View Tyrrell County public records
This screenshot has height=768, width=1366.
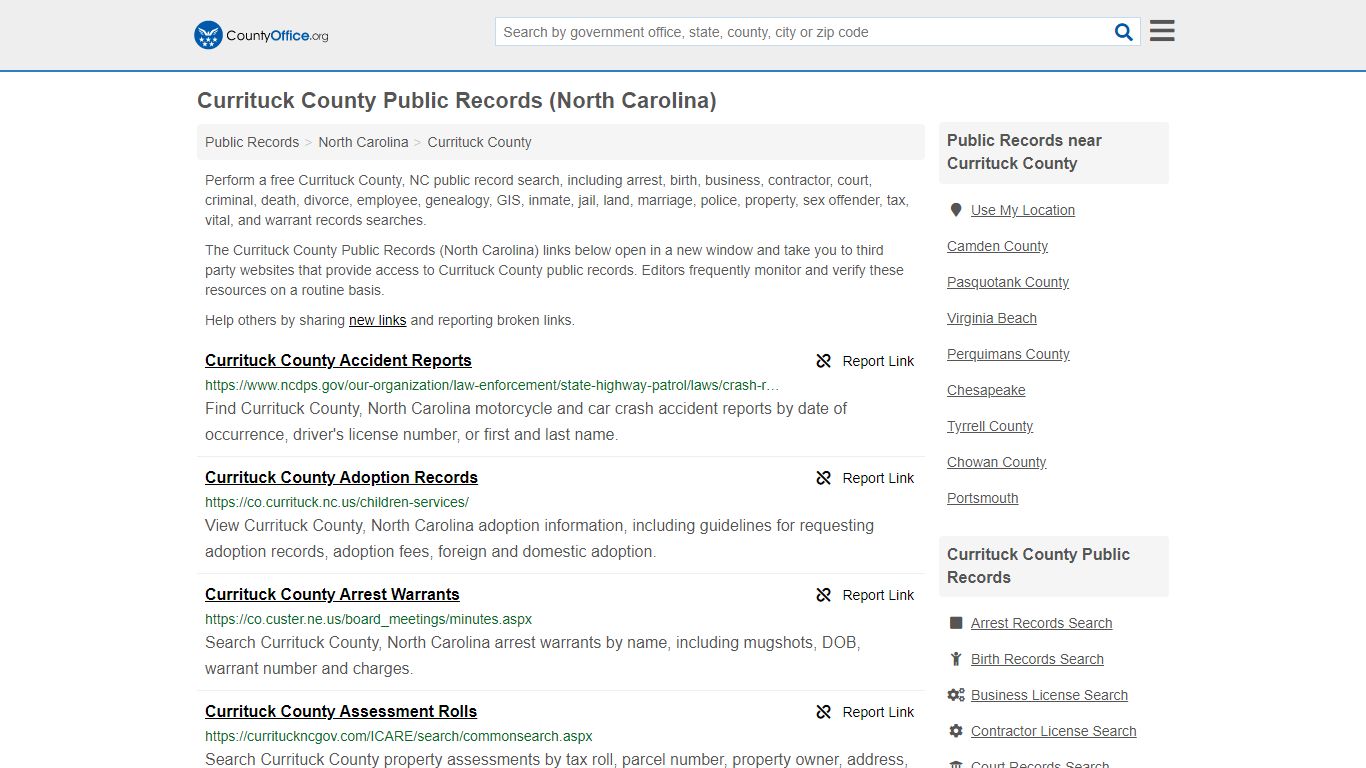tap(990, 426)
